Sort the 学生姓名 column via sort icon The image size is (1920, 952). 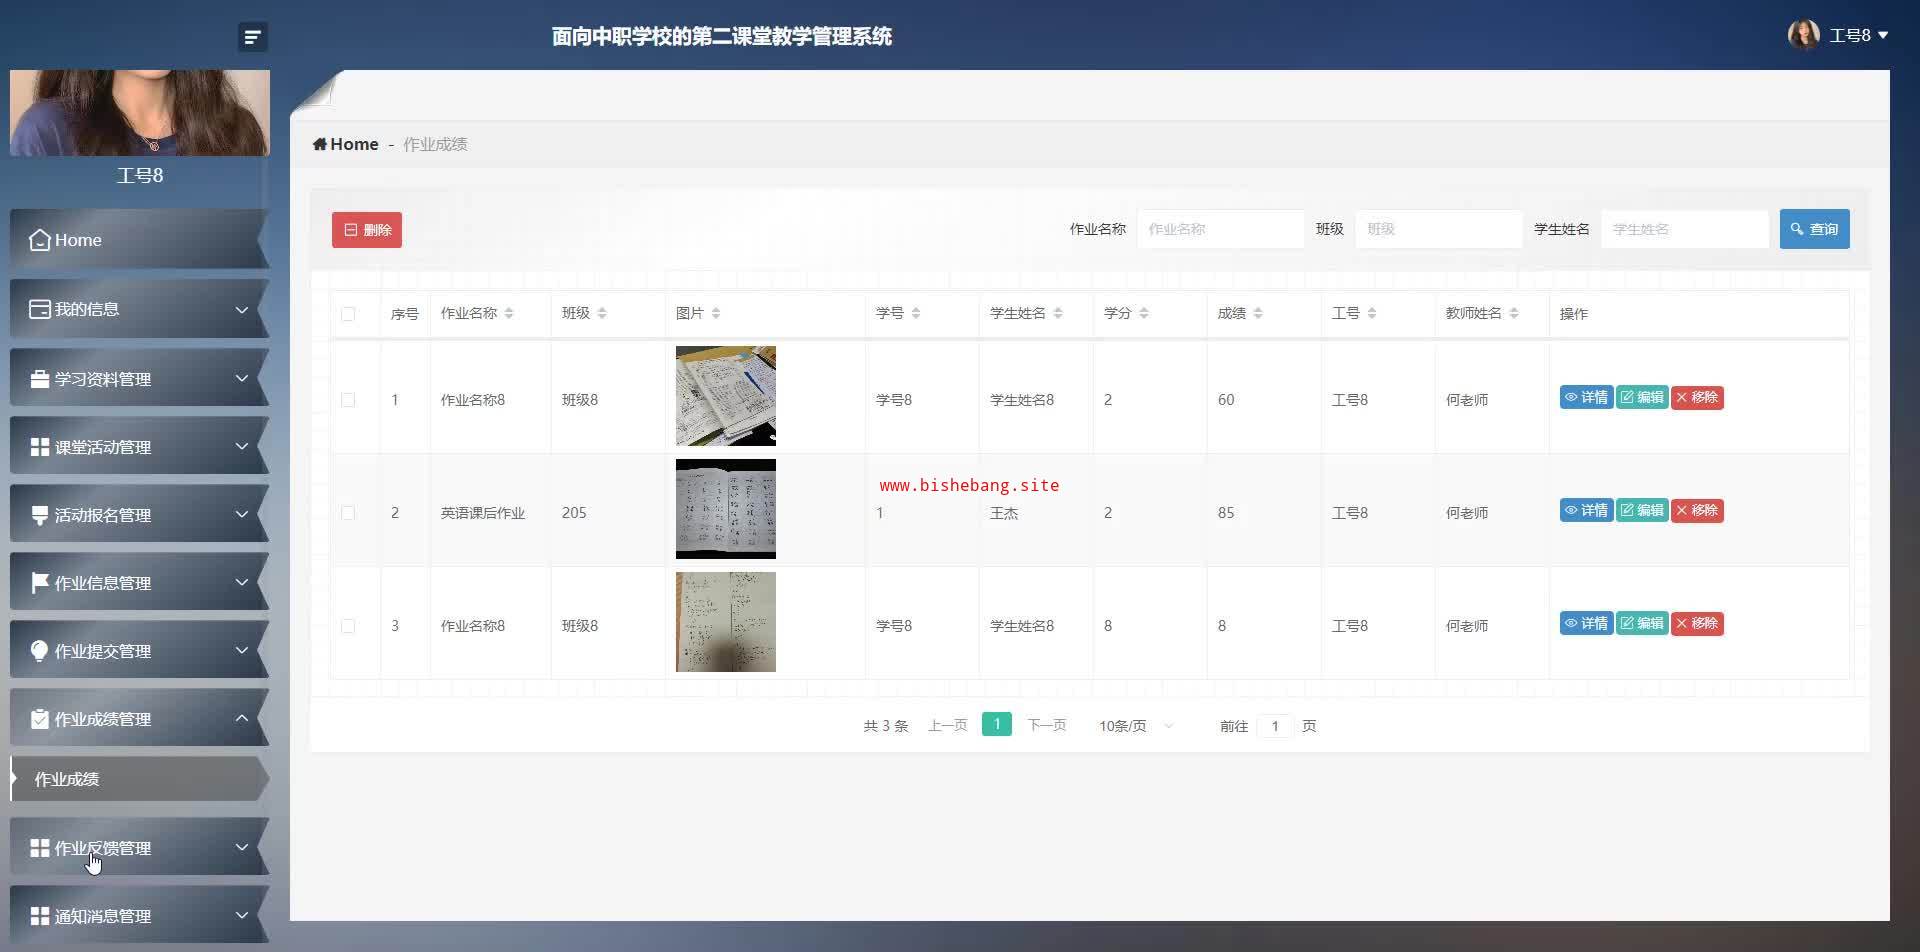[x=1058, y=313]
